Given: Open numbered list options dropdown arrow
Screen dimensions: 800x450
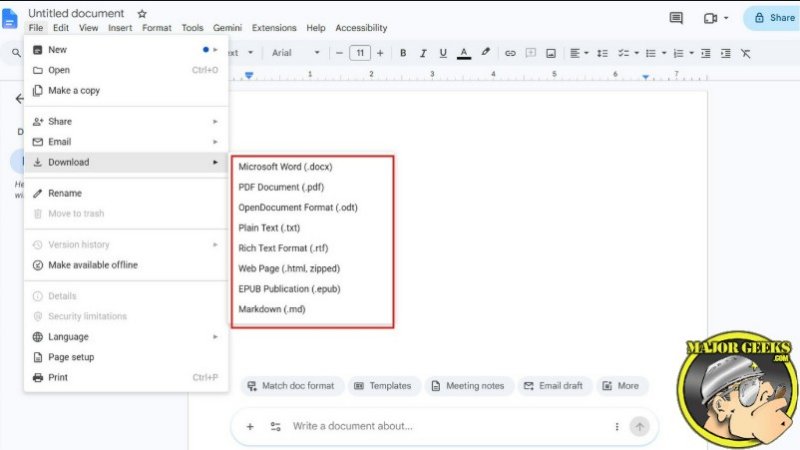Looking at the screenshot, I should pos(691,53).
